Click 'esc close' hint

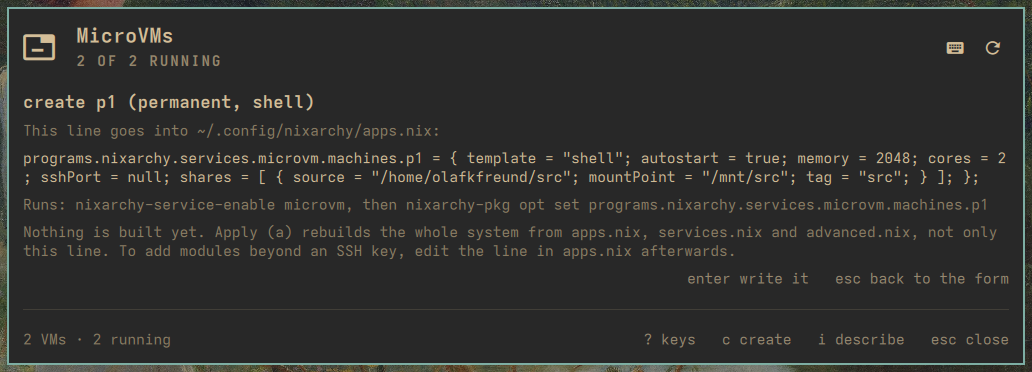(969, 340)
